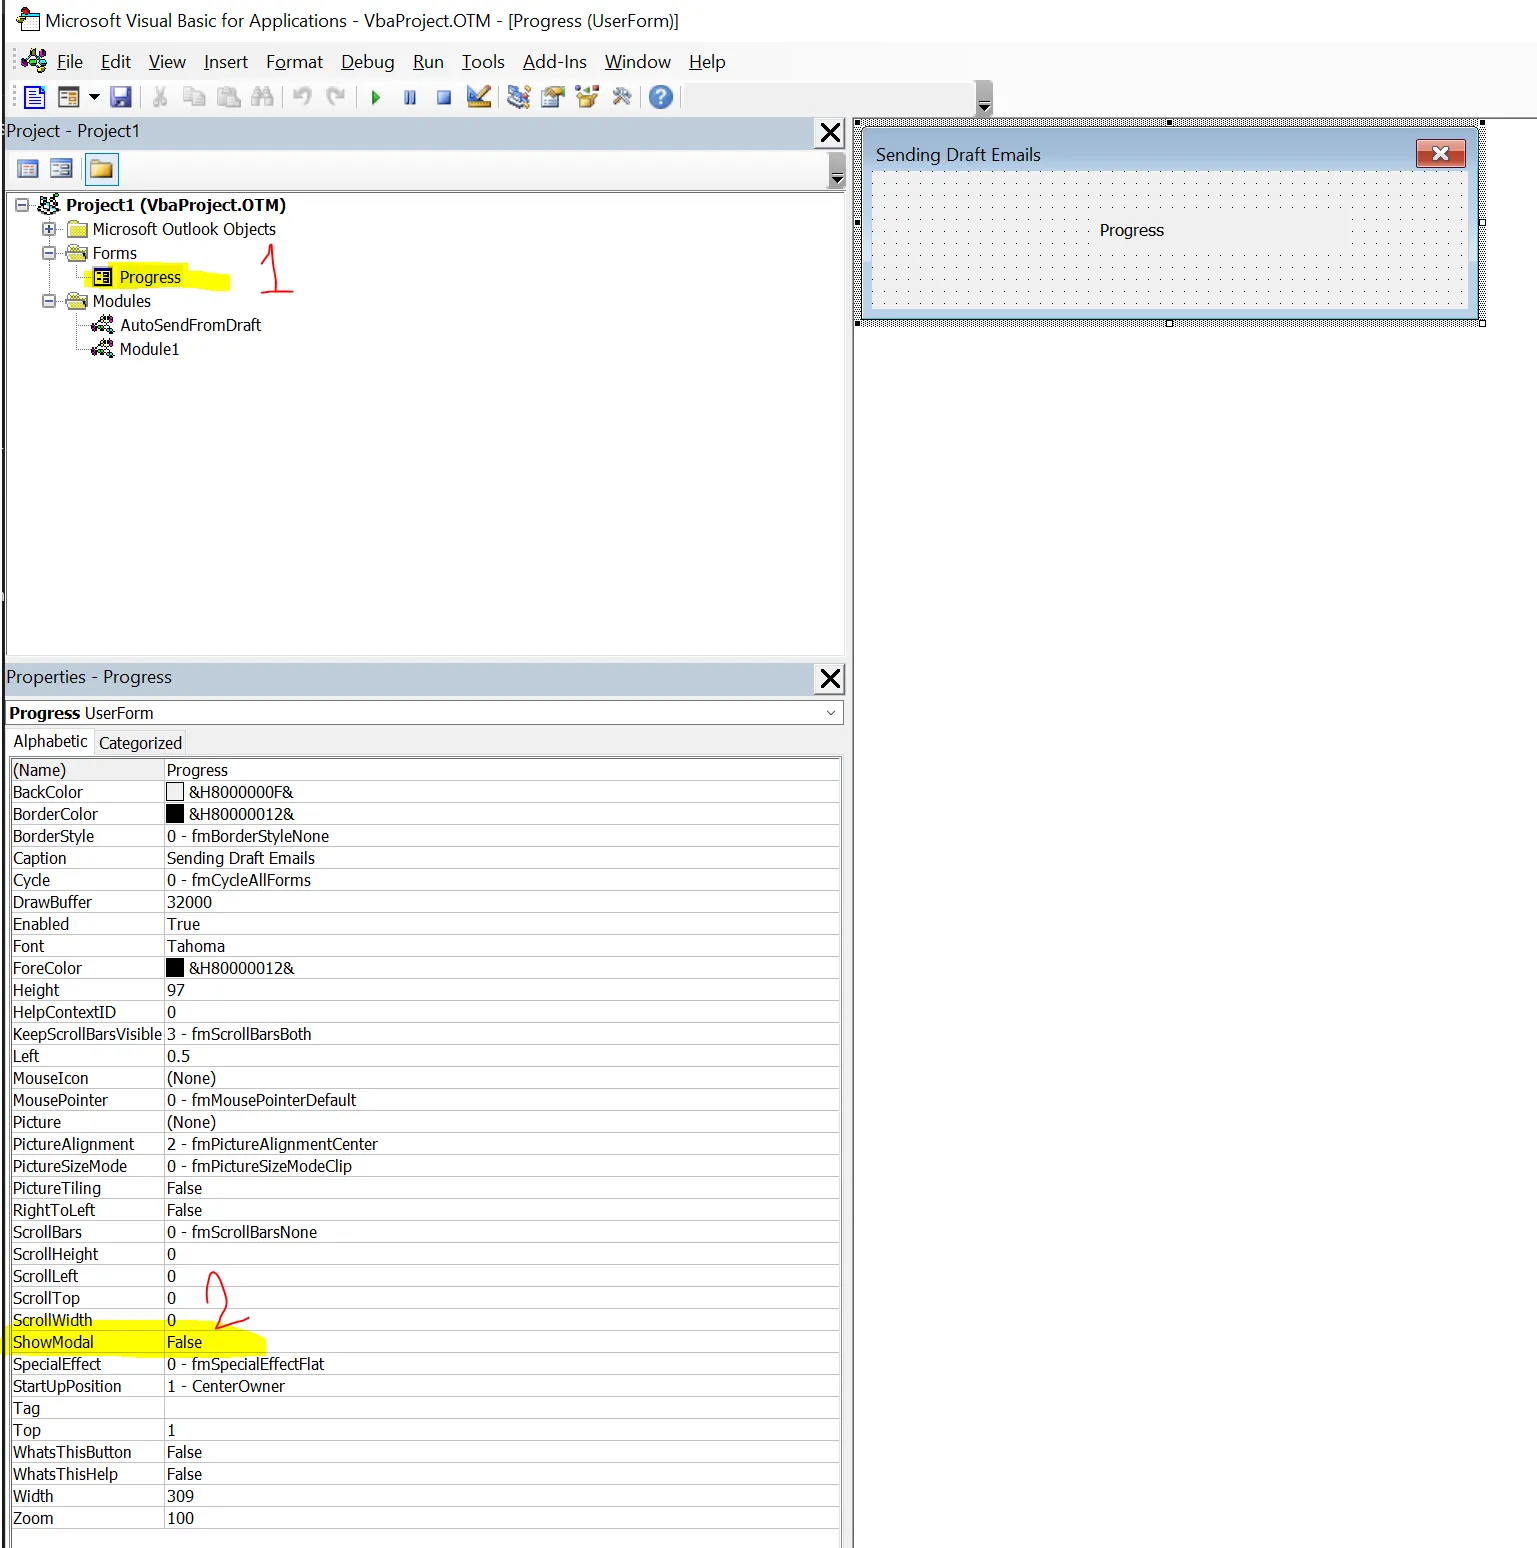Click the Copy icon in the toolbar
Image resolution: width=1537 pixels, height=1548 pixels.
point(194,97)
